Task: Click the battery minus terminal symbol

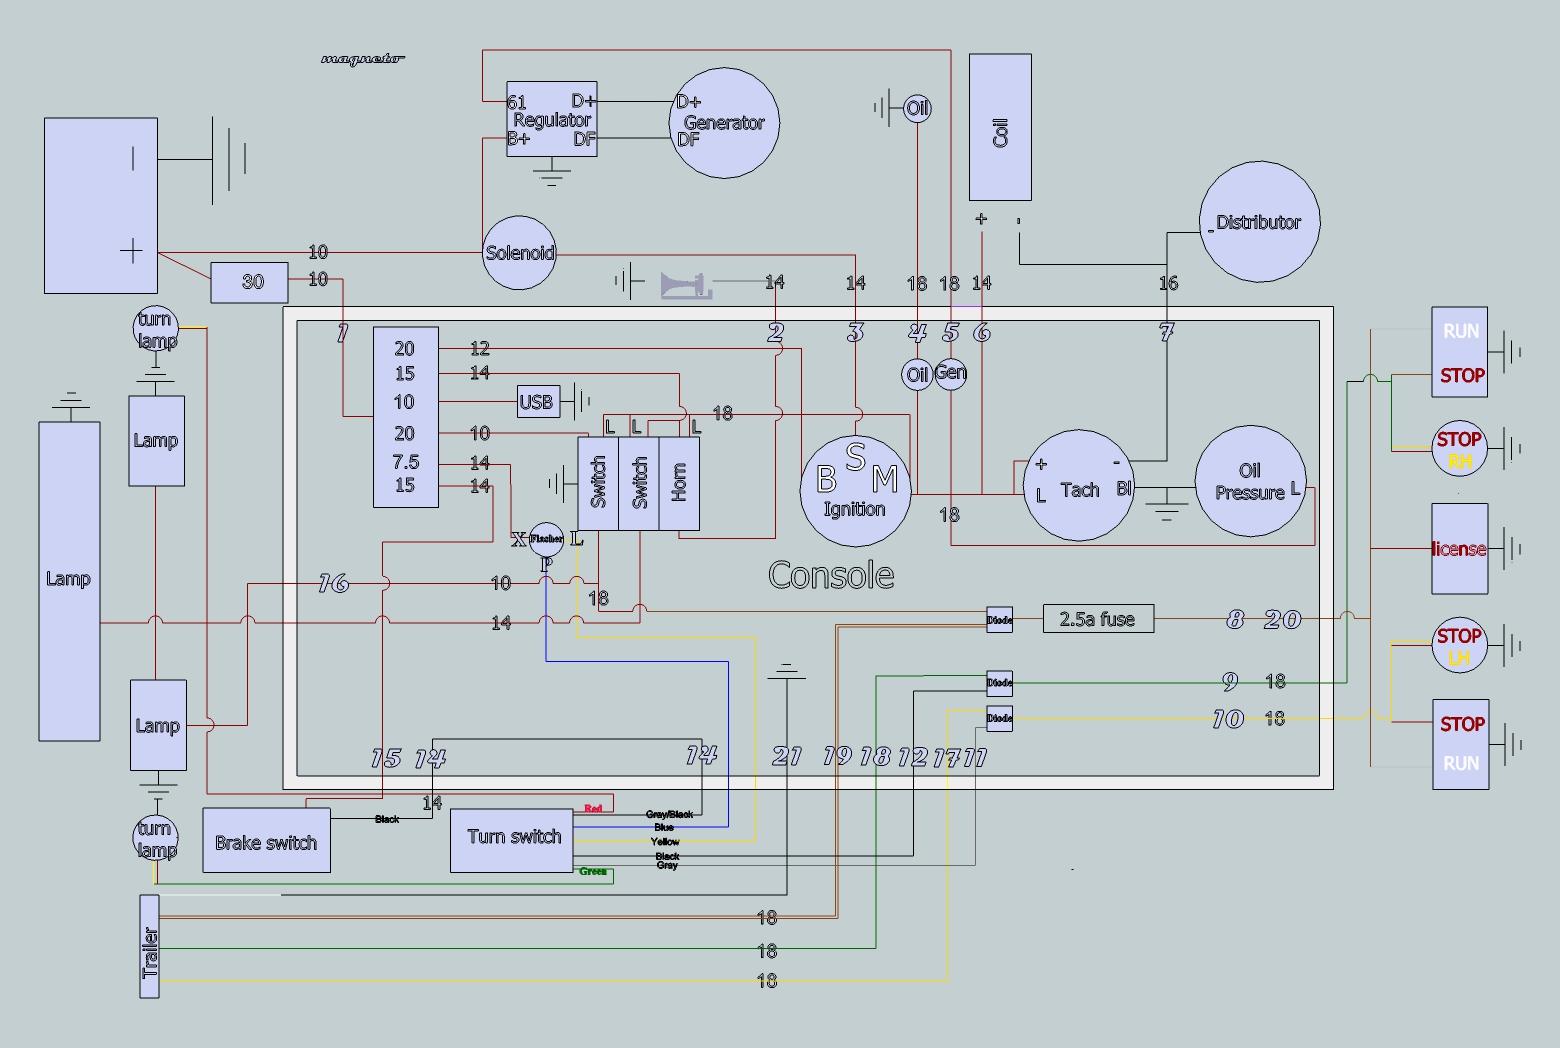Action: click(x=133, y=158)
